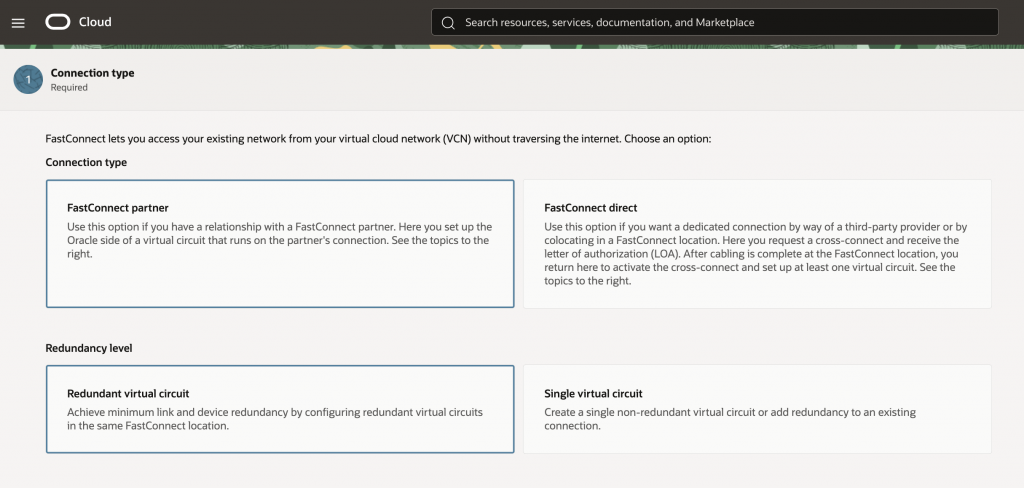Click the bold Connection type section heading
This screenshot has height=488, width=1024.
point(86,162)
